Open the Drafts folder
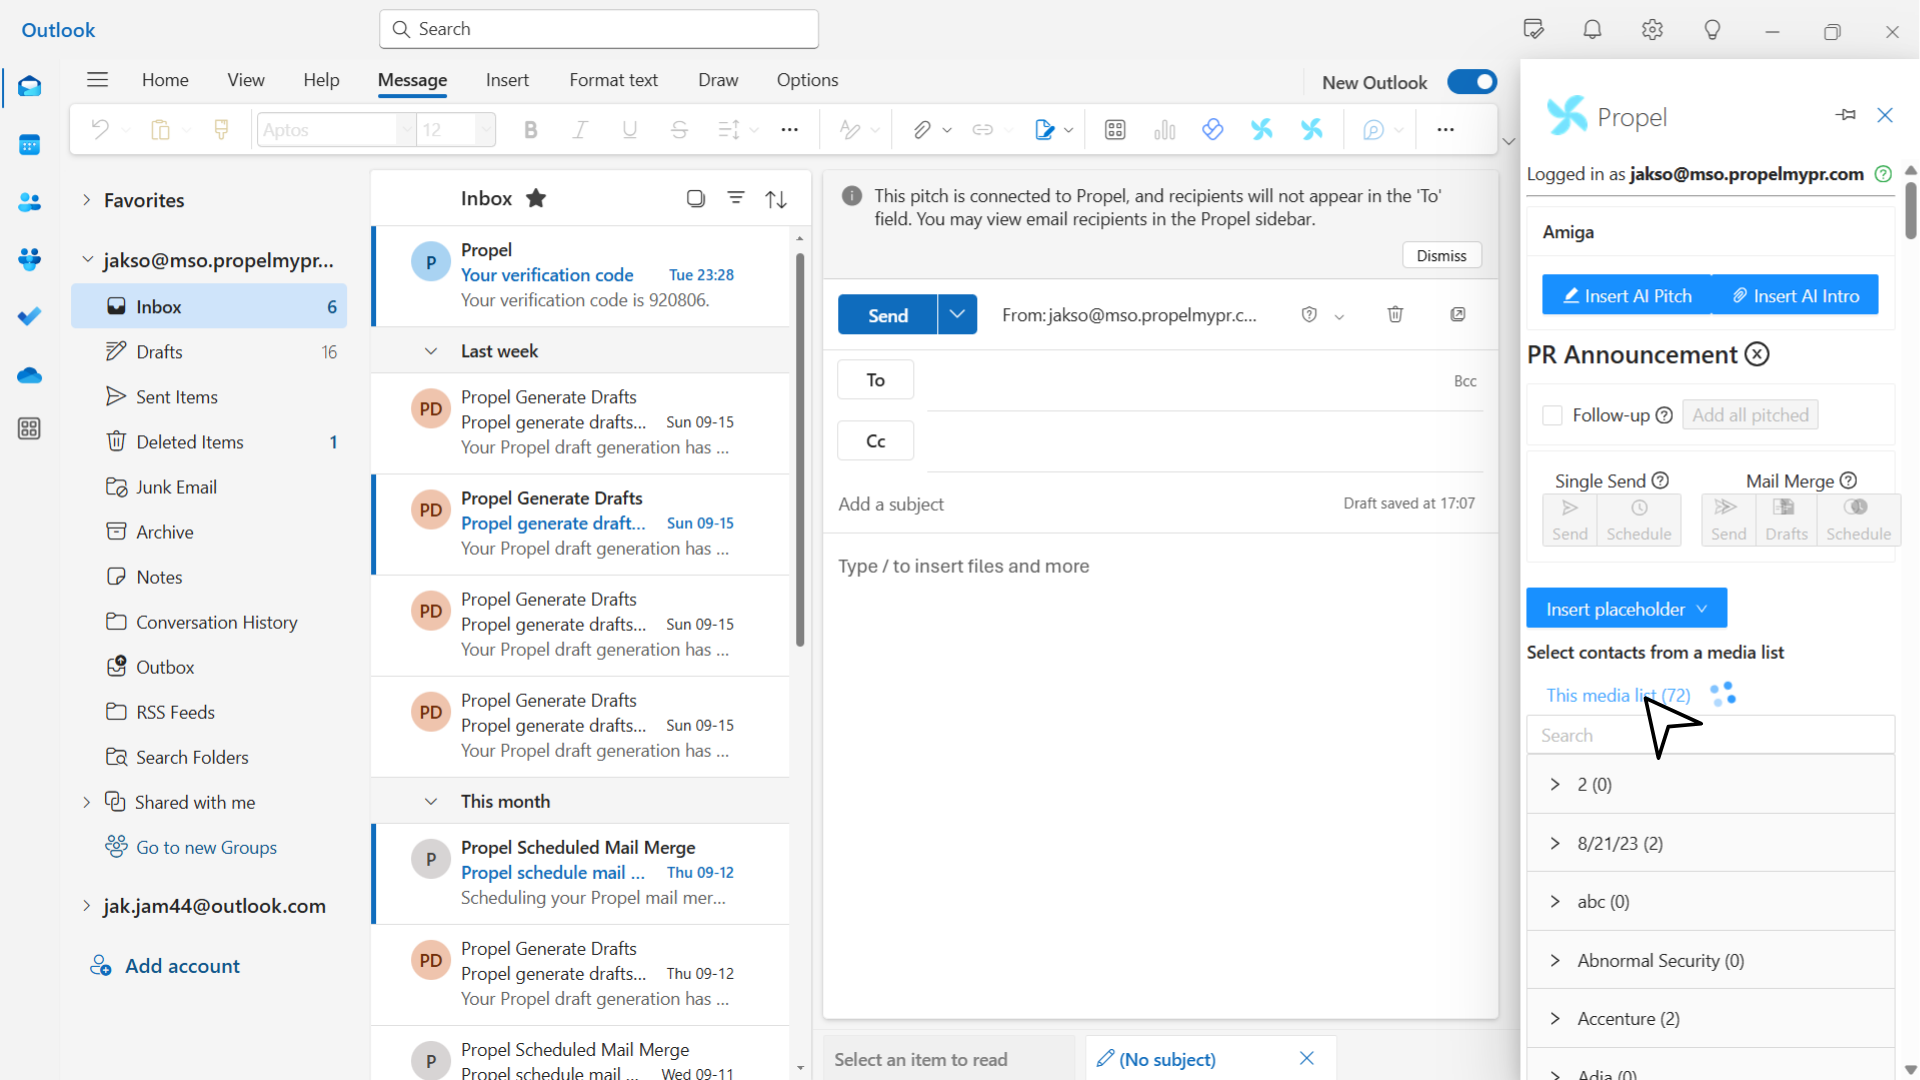This screenshot has height=1080, width=1920. pos(209,352)
